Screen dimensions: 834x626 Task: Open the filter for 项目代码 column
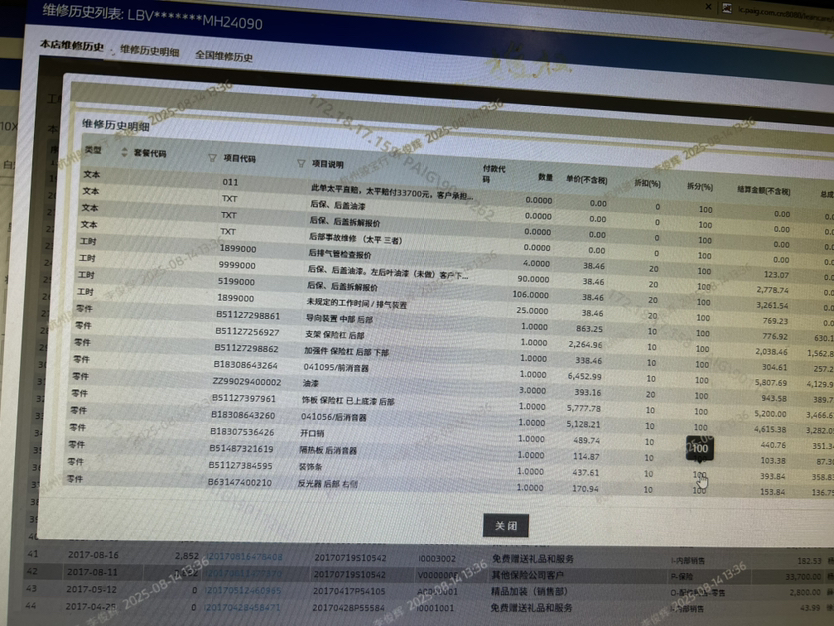212,158
